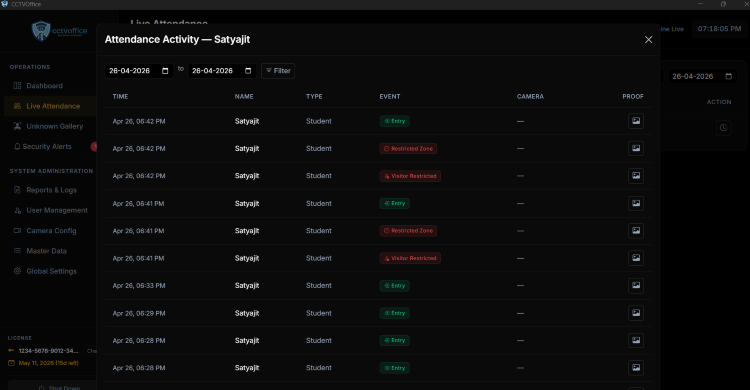Open proof image for 06:29 PM Entry row
750x390 pixels.
click(x=636, y=313)
